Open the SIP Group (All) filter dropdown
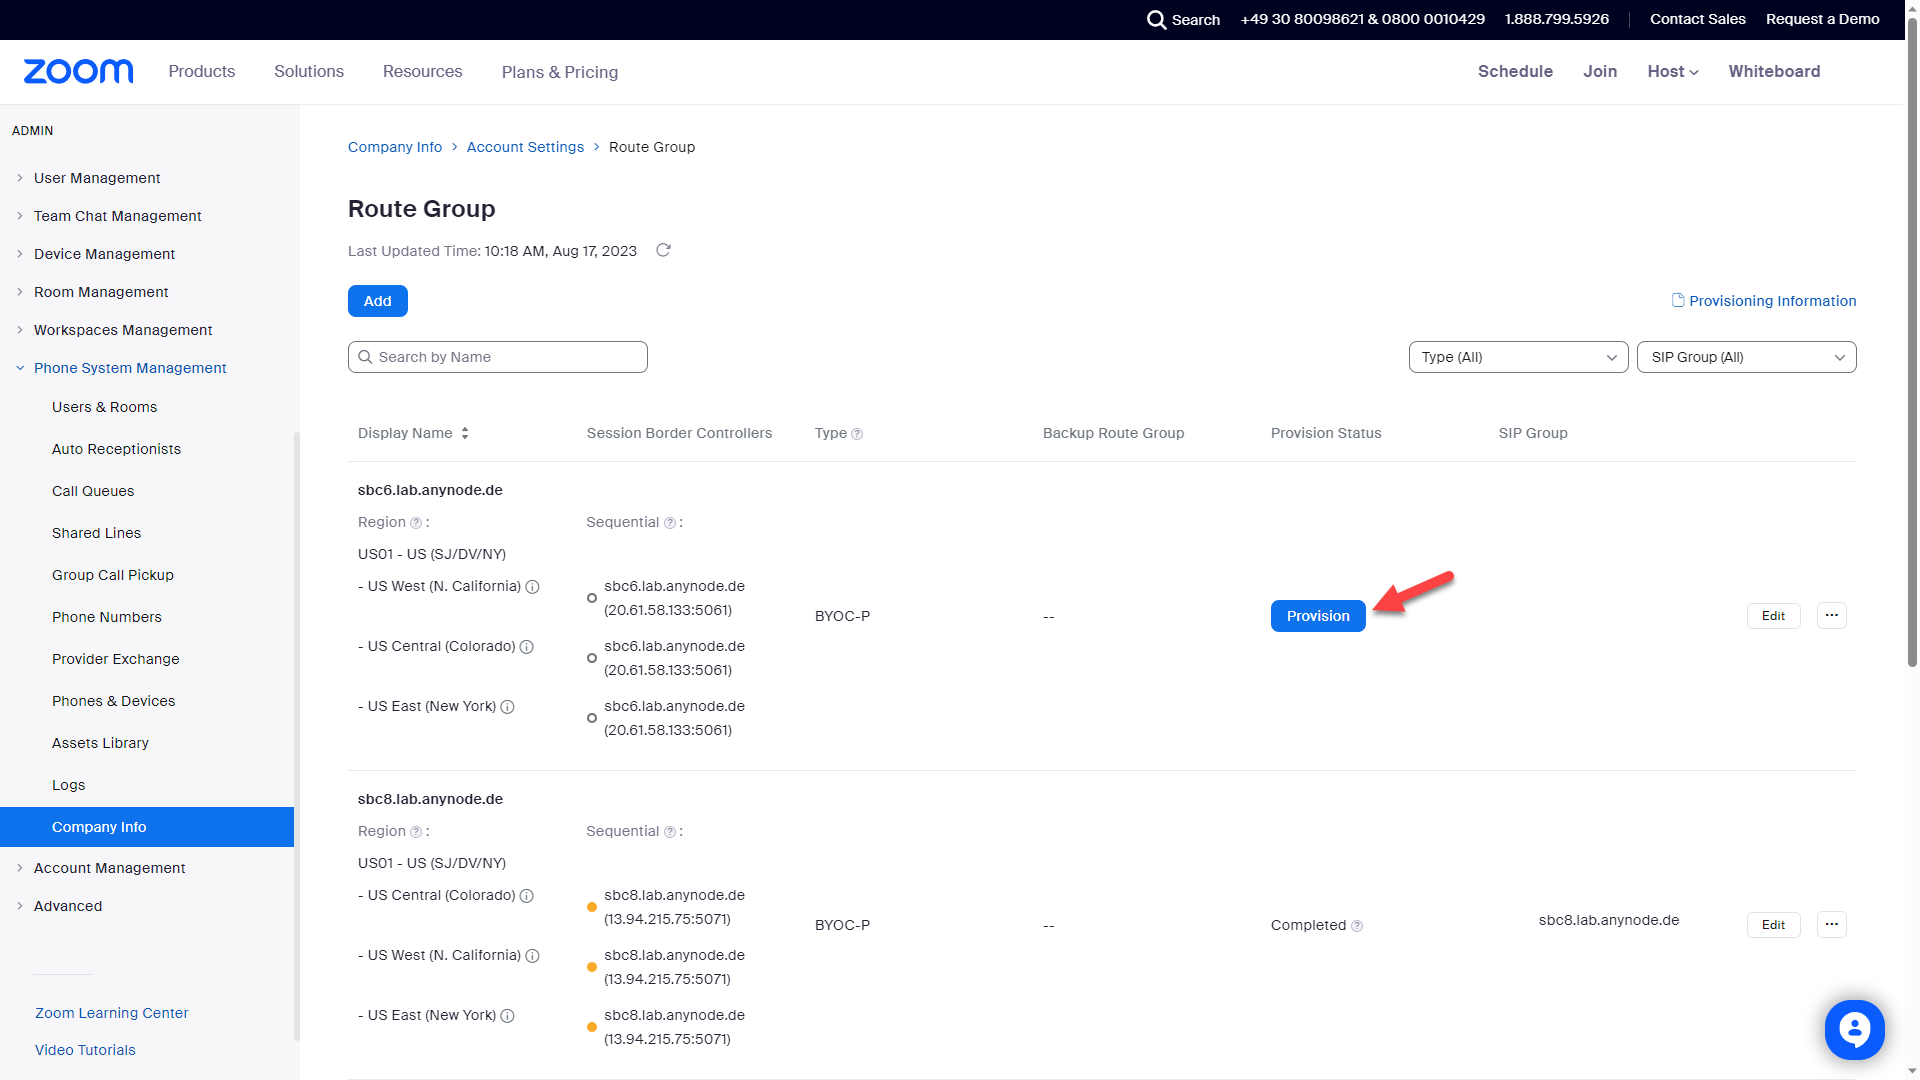Viewport: 1920px width, 1080px height. point(1746,357)
